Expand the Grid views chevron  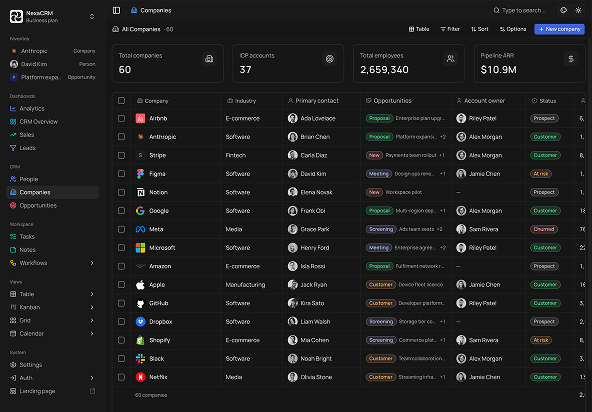coord(92,321)
